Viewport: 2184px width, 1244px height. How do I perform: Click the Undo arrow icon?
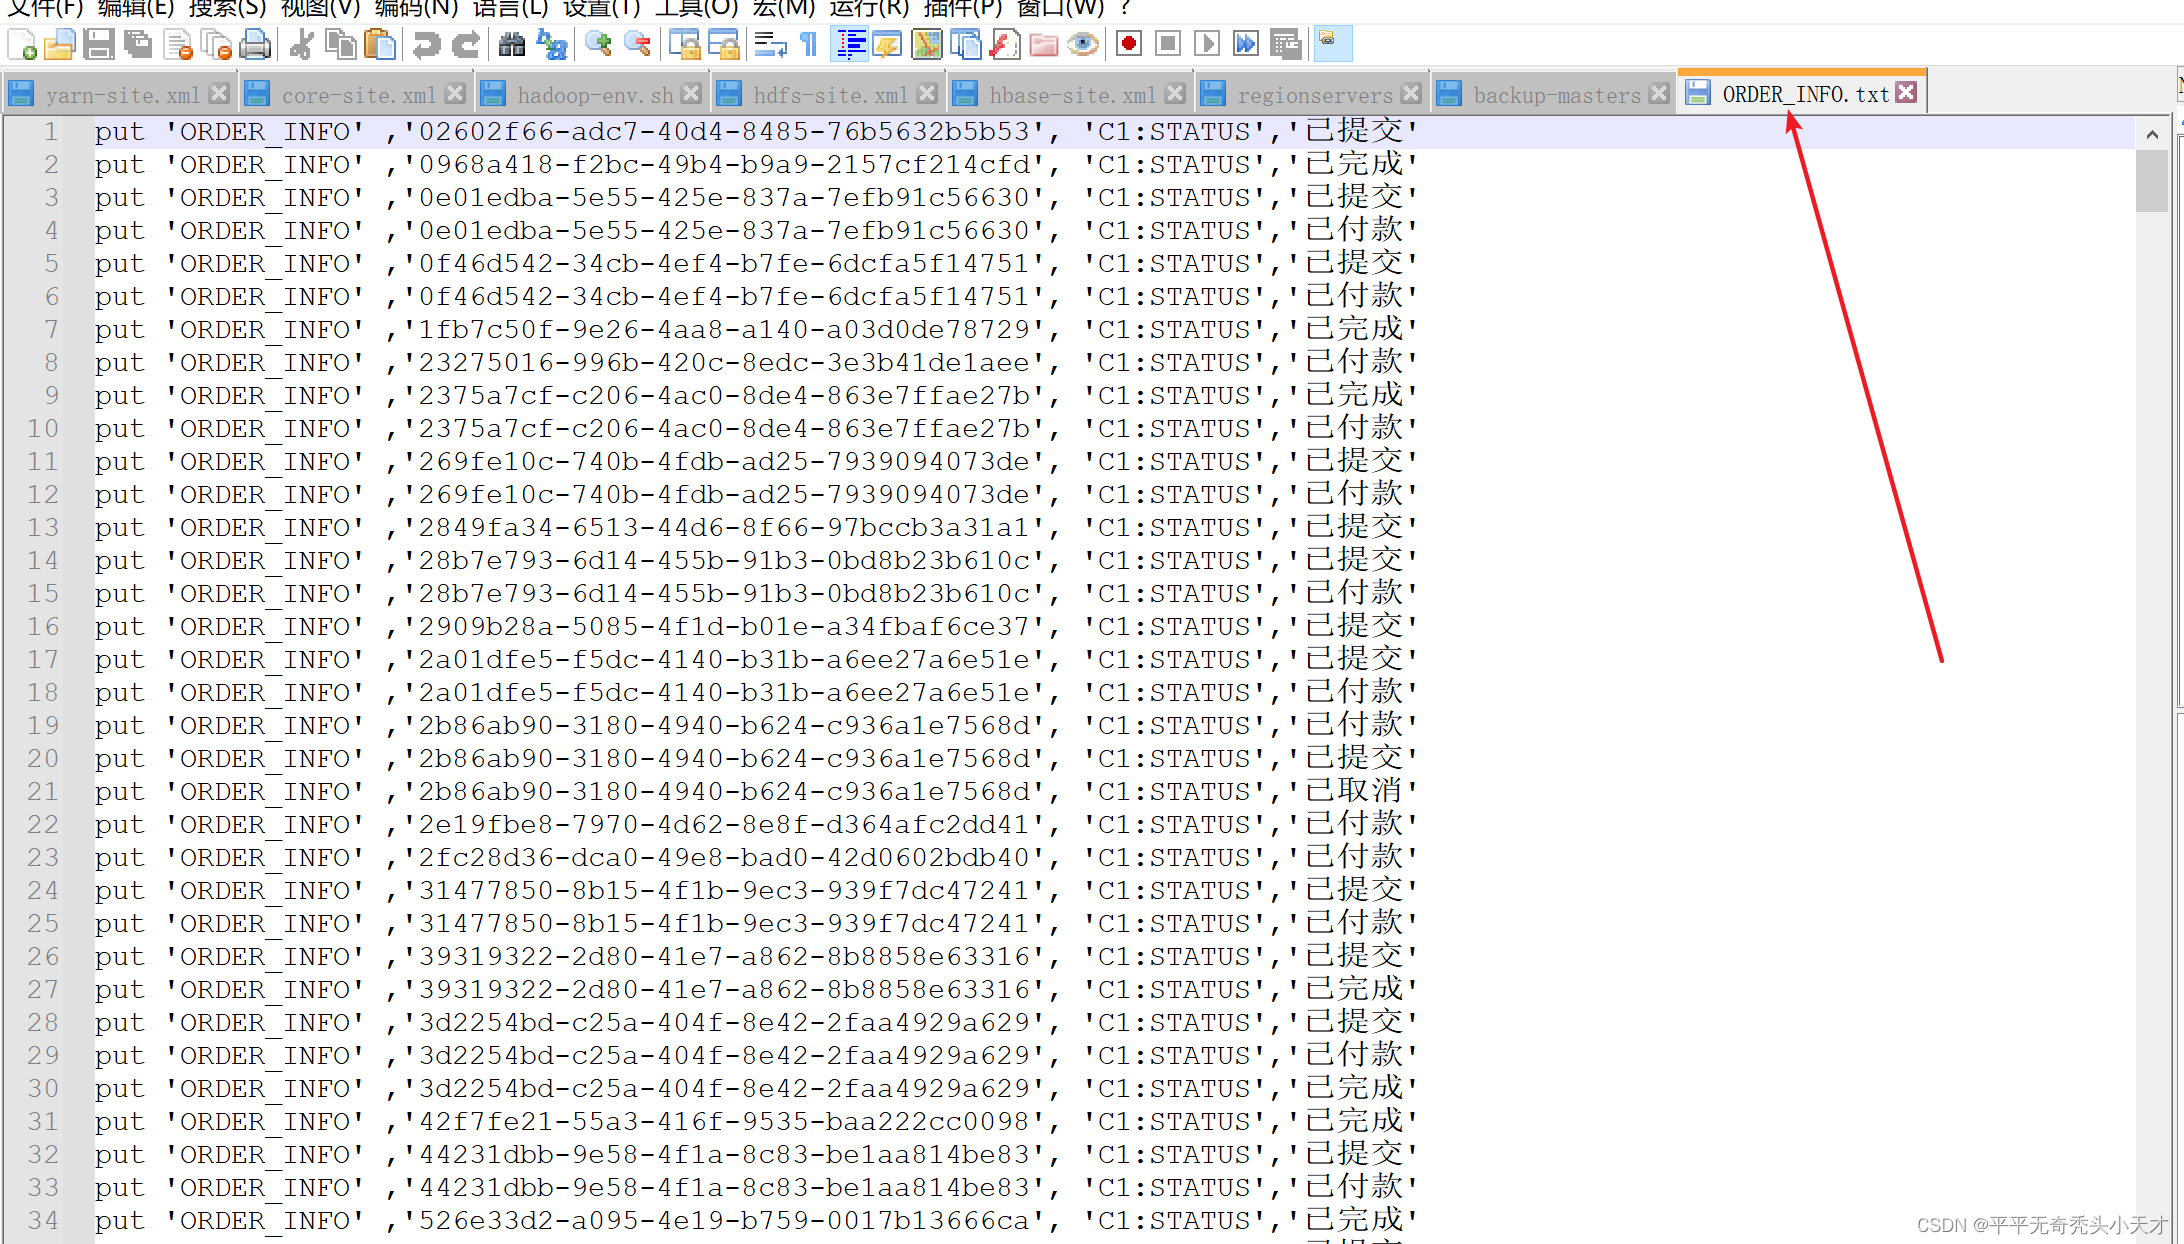426,44
